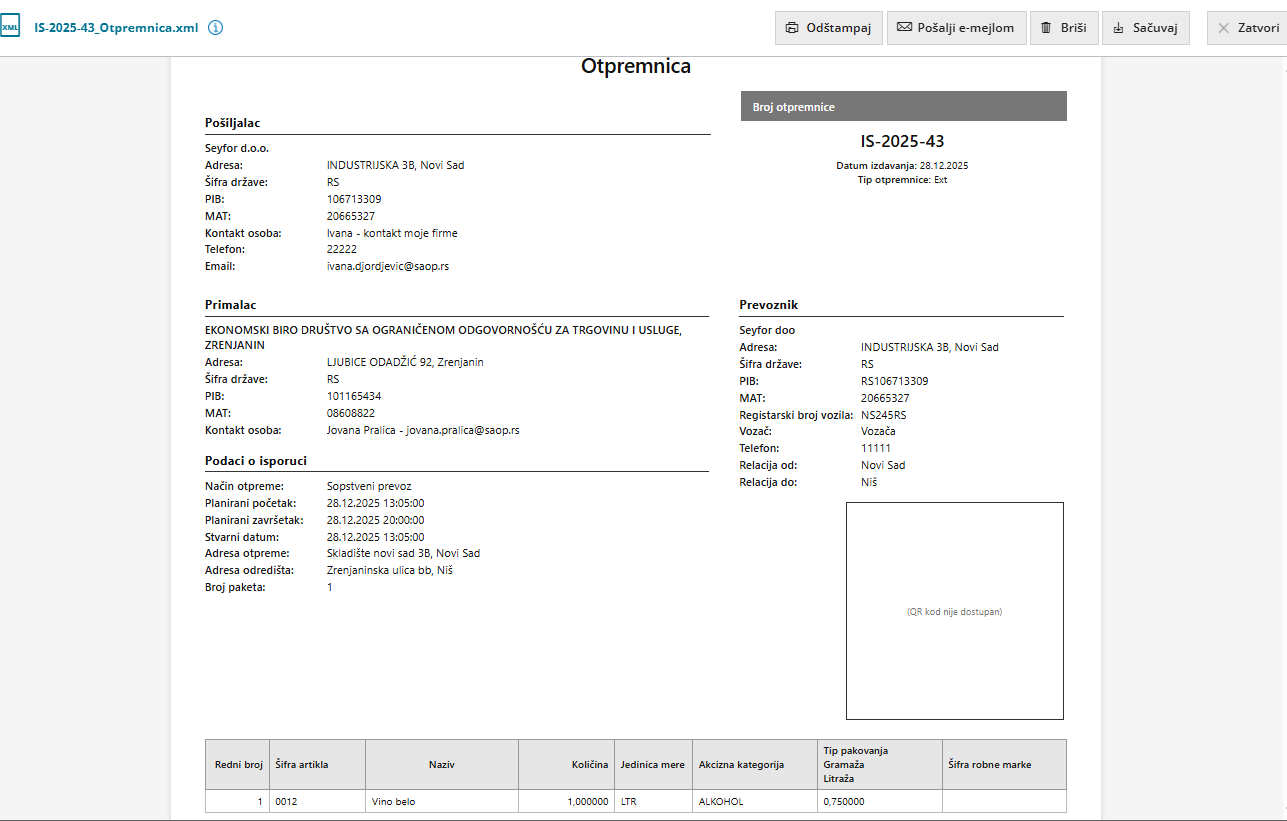Select carrier PIB RS106713309

pos(895,381)
